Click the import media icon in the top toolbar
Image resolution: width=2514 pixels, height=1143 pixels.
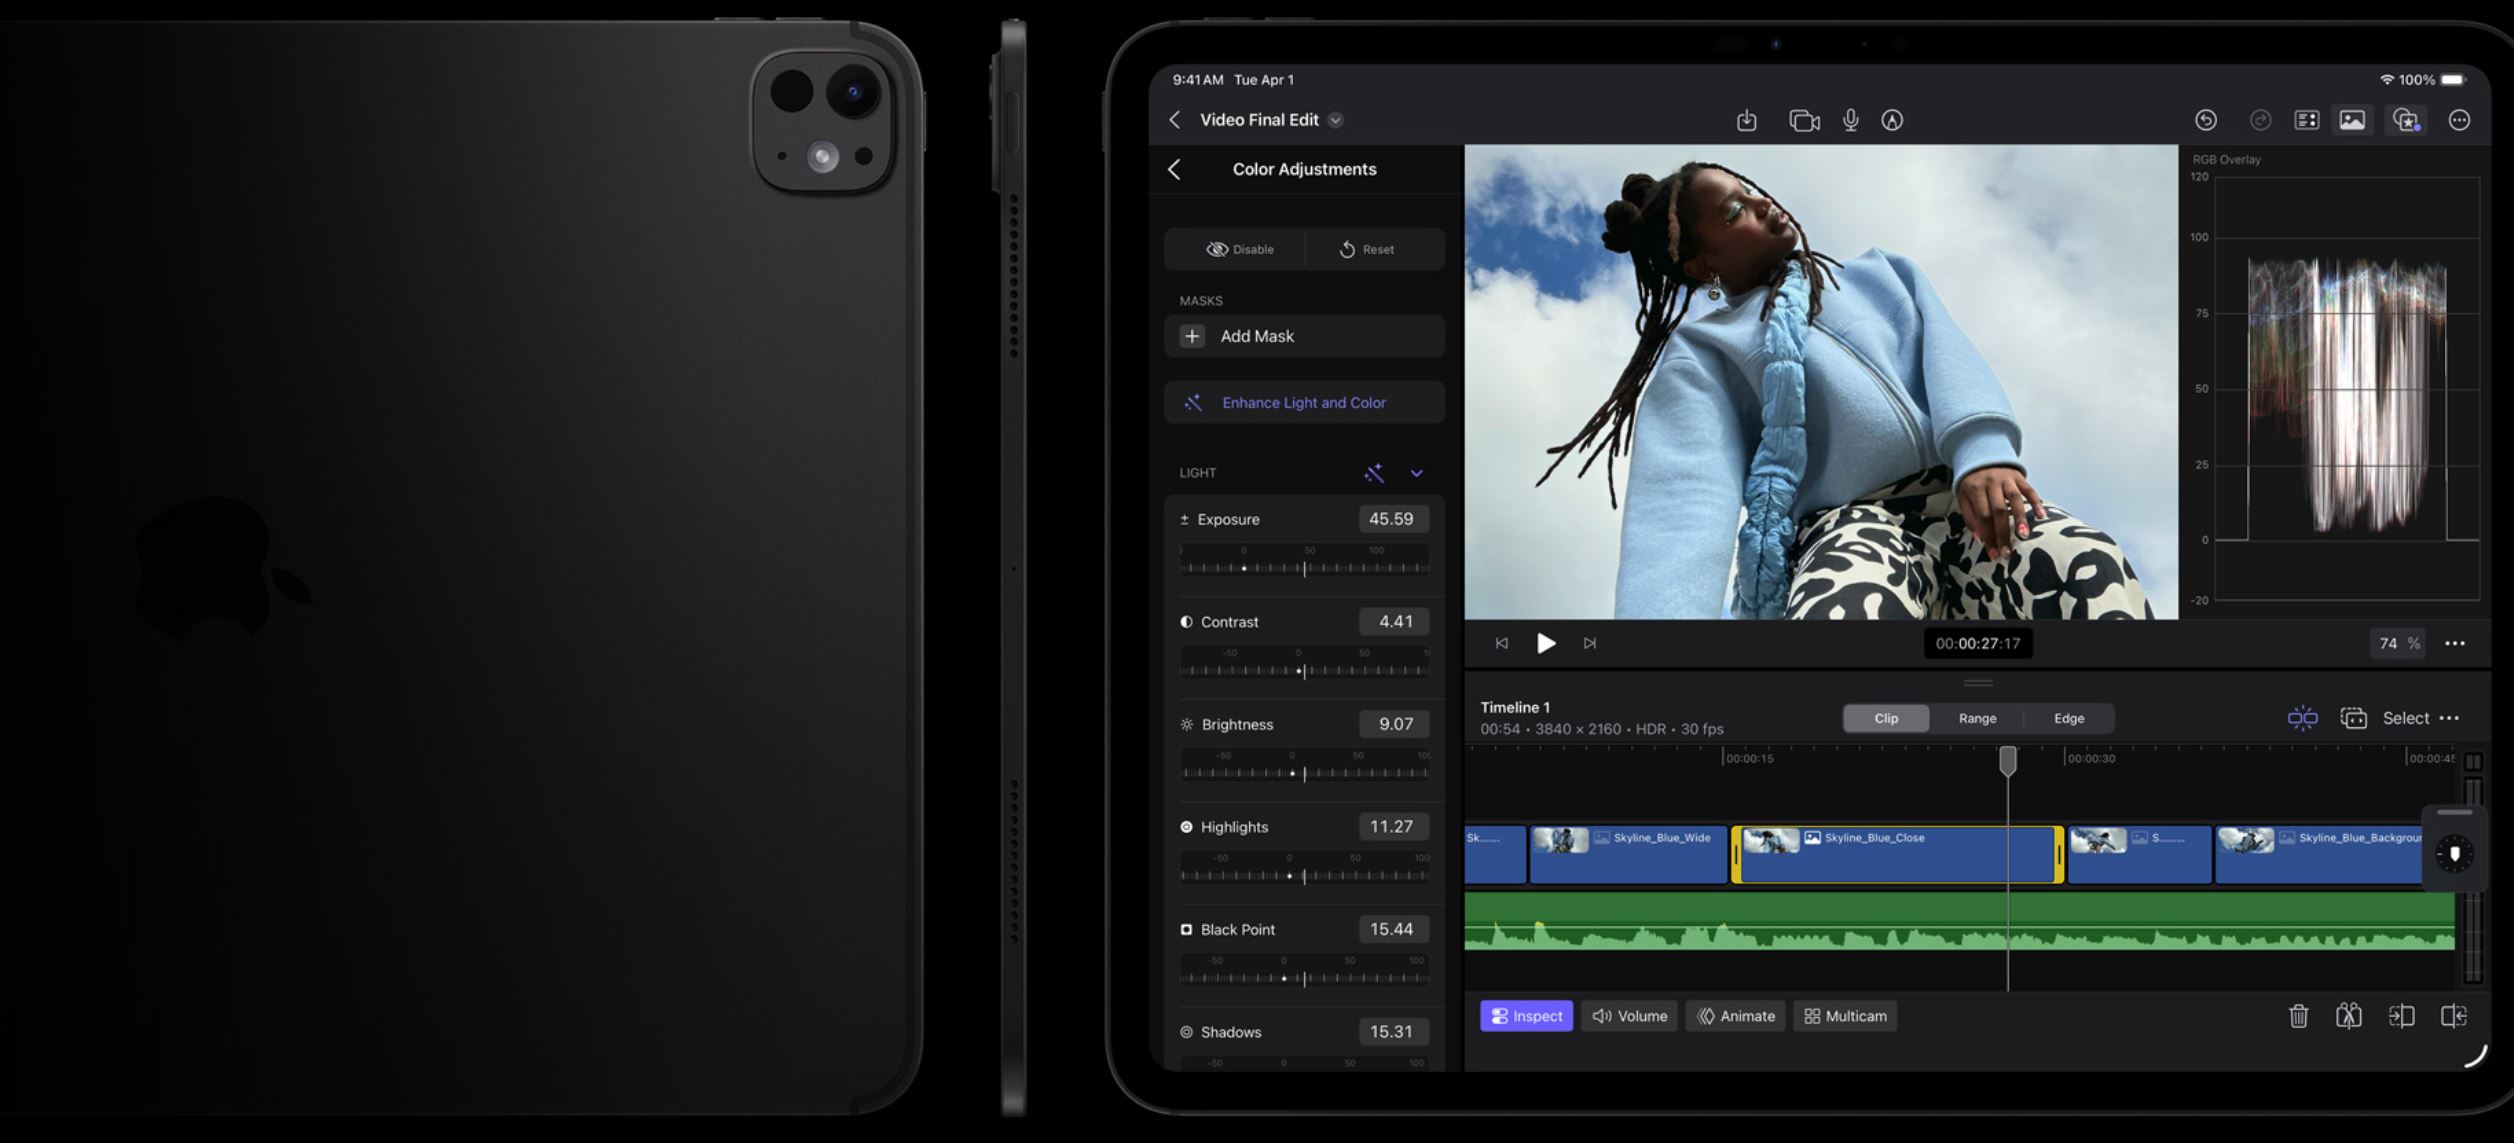click(x=1746, y=120)
